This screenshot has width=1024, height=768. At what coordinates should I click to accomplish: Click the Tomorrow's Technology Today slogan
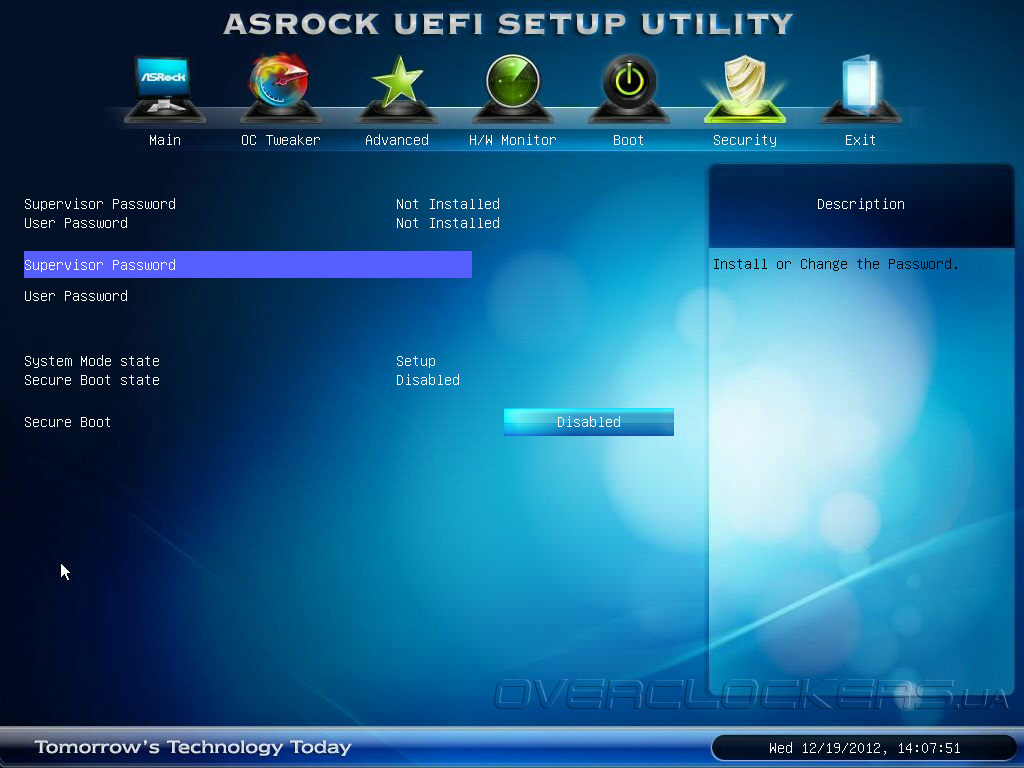point(193,746)
